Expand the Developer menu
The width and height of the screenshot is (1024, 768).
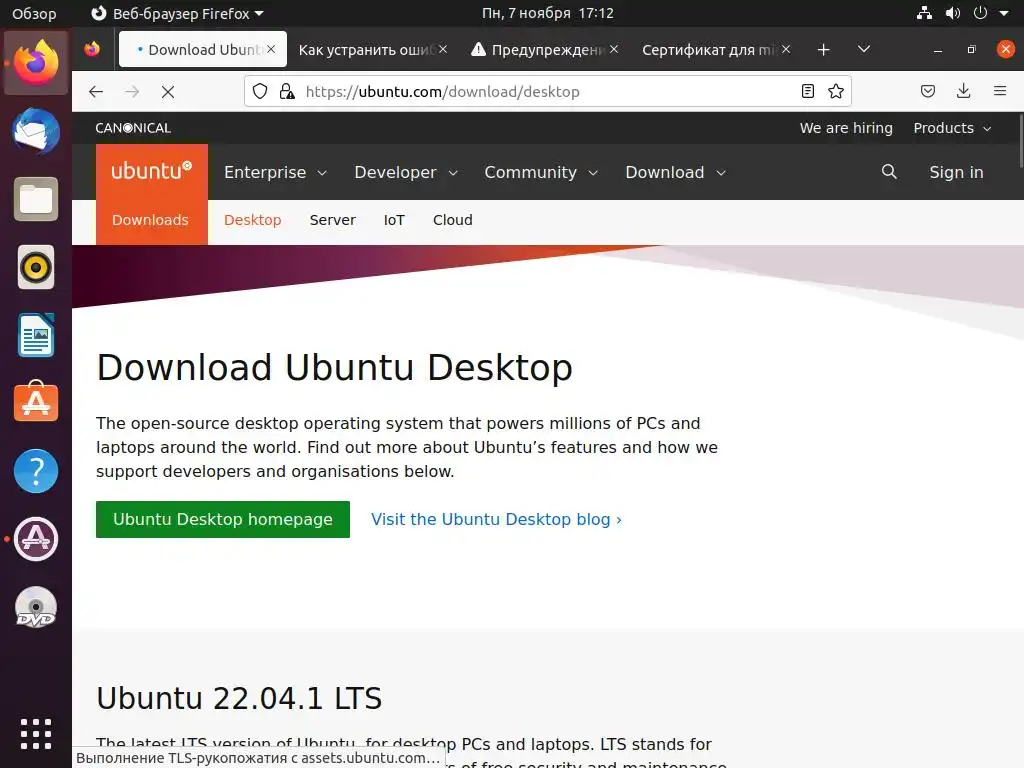406,172
